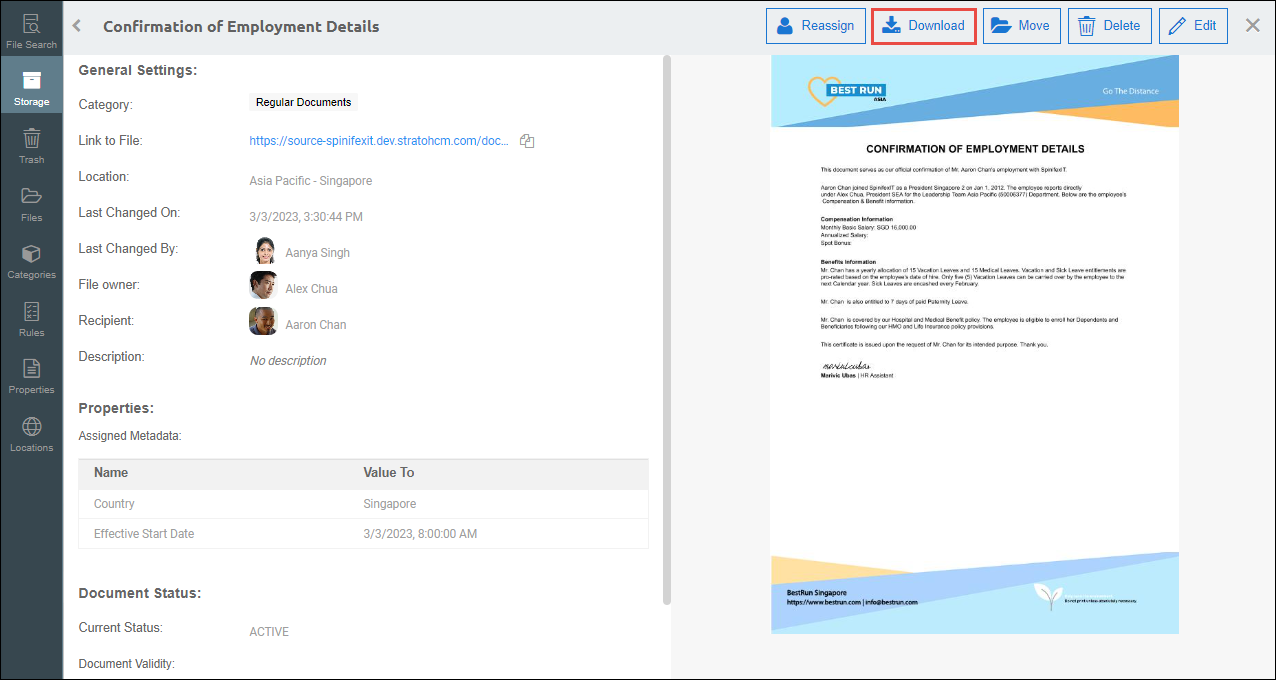This screenshot has height=680, width=1276.
Task: Click the Reassign button
Action: click(x=815, y=26)
